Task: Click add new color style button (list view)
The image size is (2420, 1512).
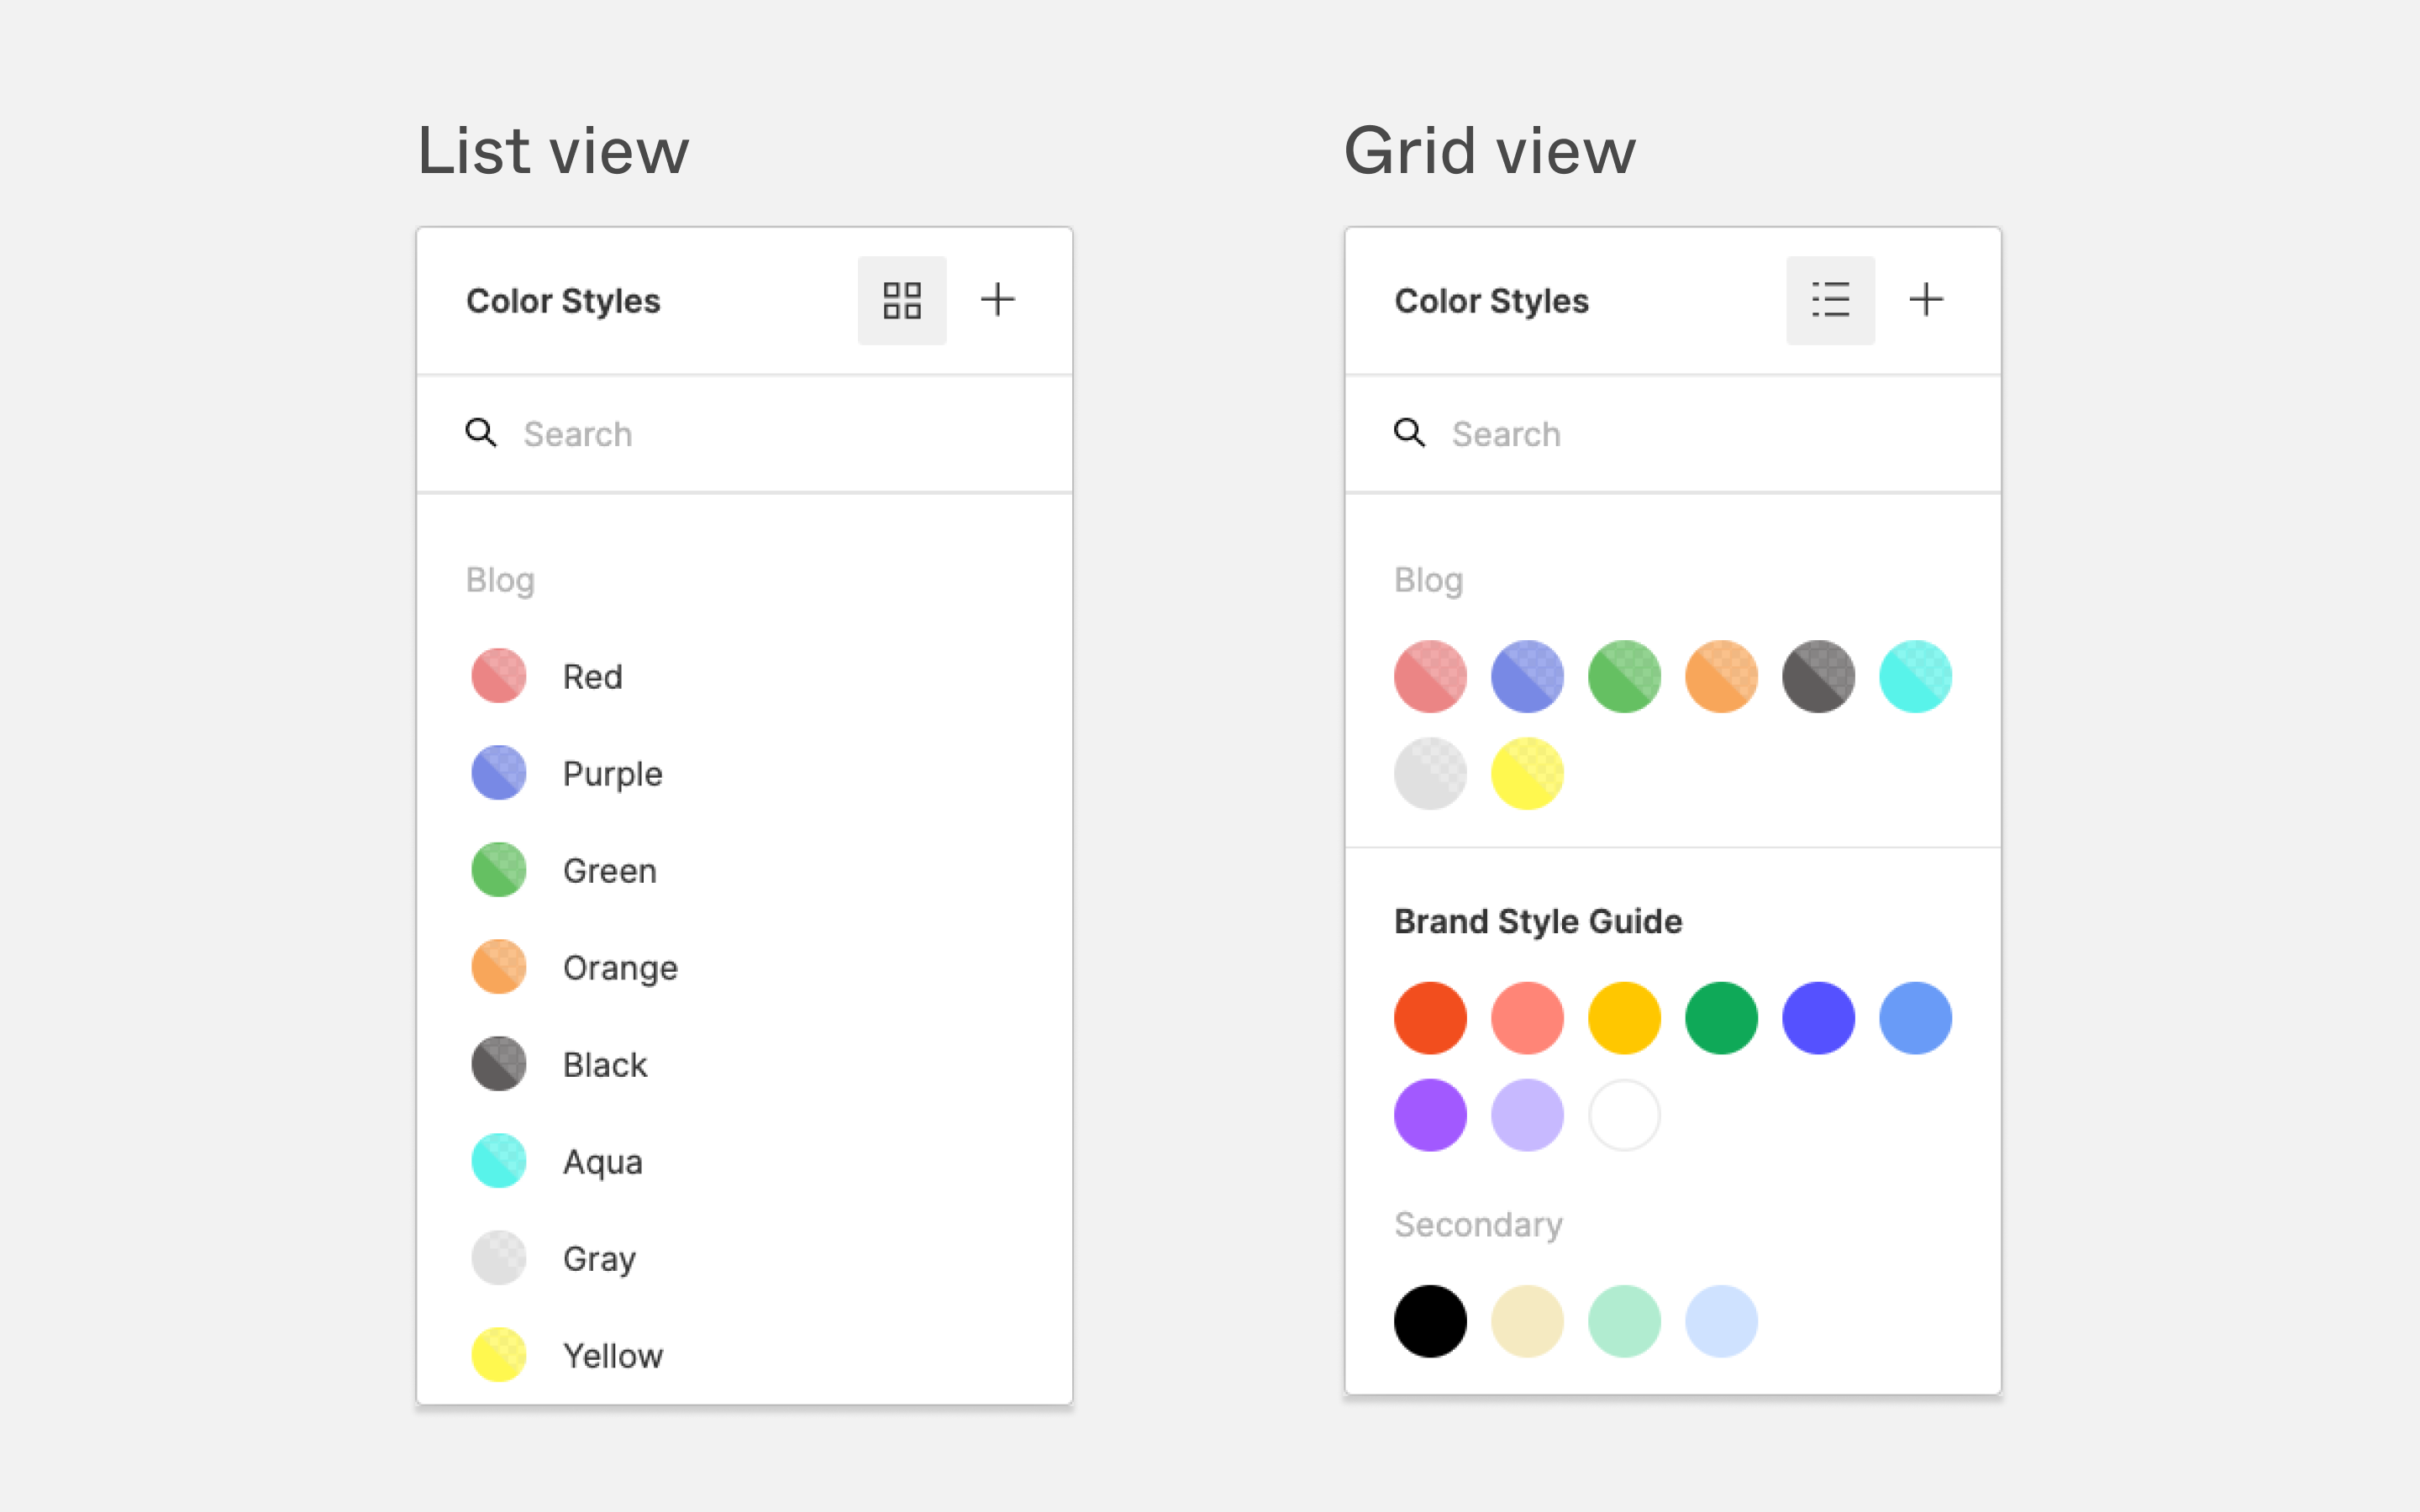Action: click(x=998, y=300)
